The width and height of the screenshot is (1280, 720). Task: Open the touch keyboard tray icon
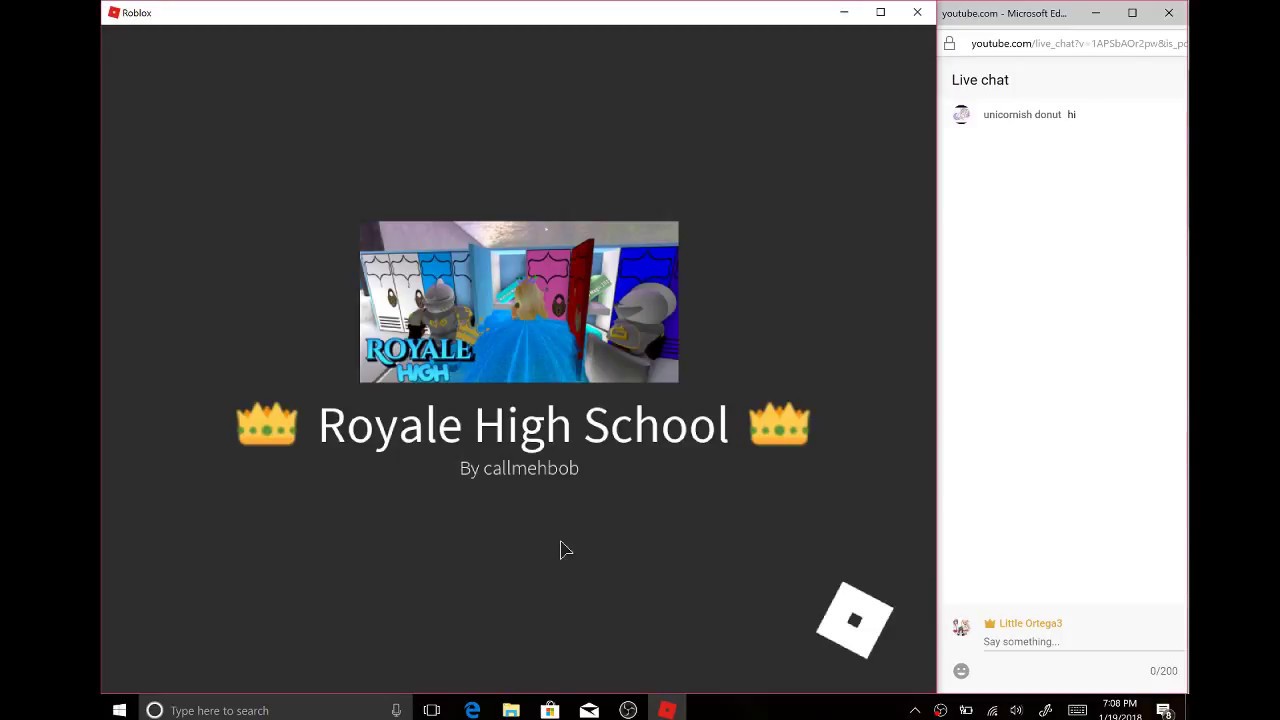pyautogui.click(x=1077, y=710)
